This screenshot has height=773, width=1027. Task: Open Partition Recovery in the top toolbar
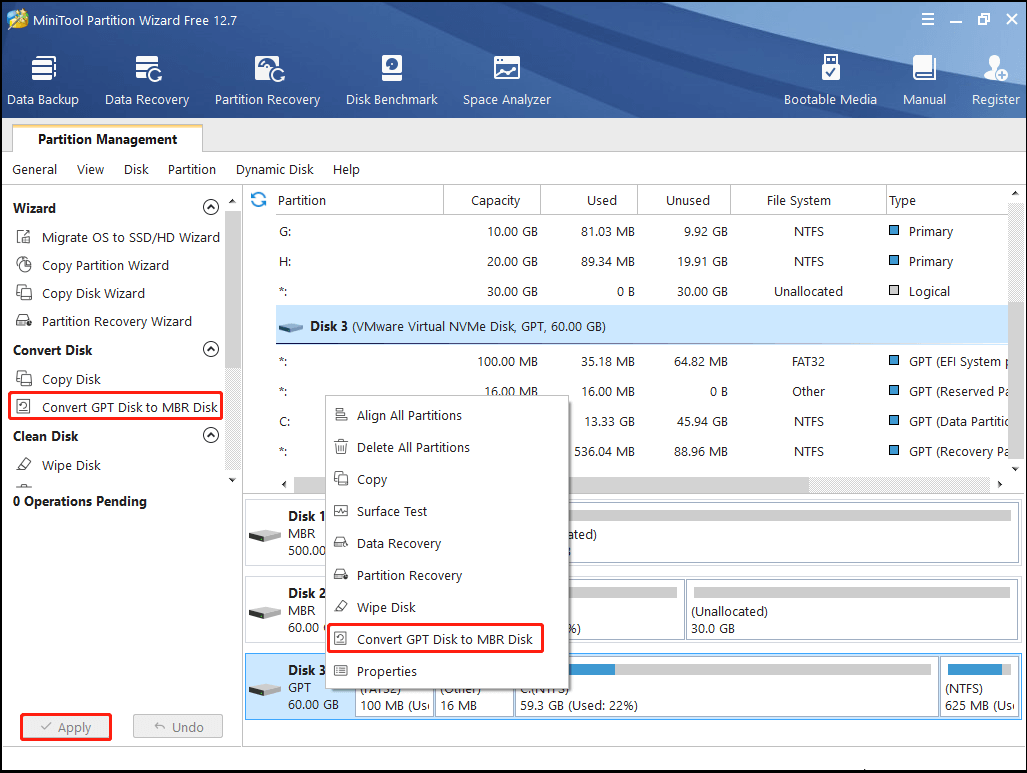point(267,81)
